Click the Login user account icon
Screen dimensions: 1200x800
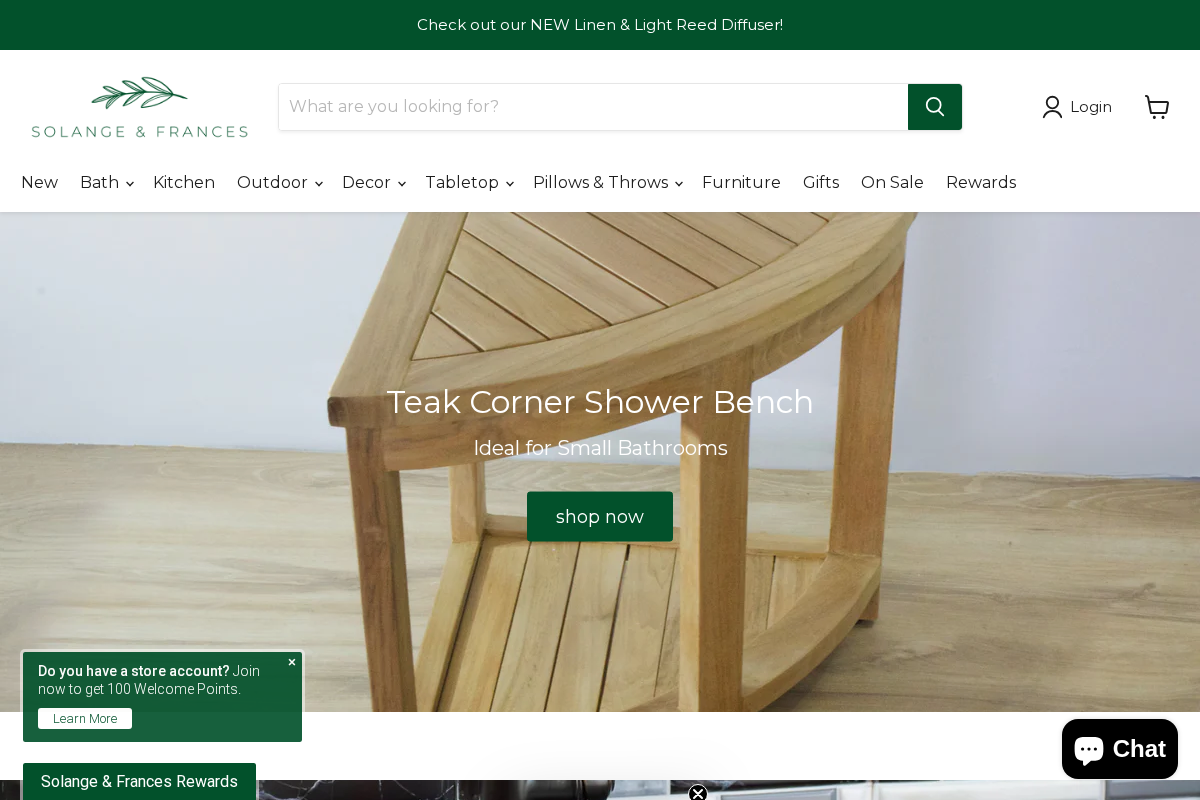[x=1052, y=107]
